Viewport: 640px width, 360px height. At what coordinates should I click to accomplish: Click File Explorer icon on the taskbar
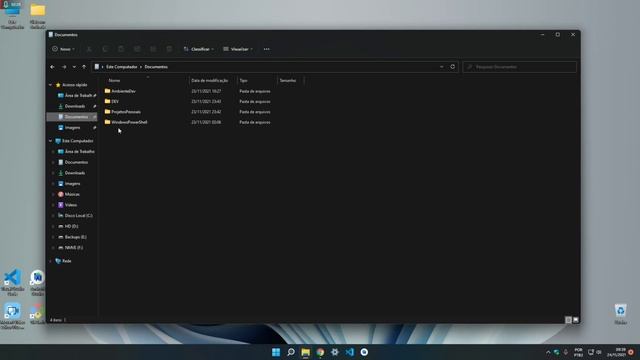(305, 352)
